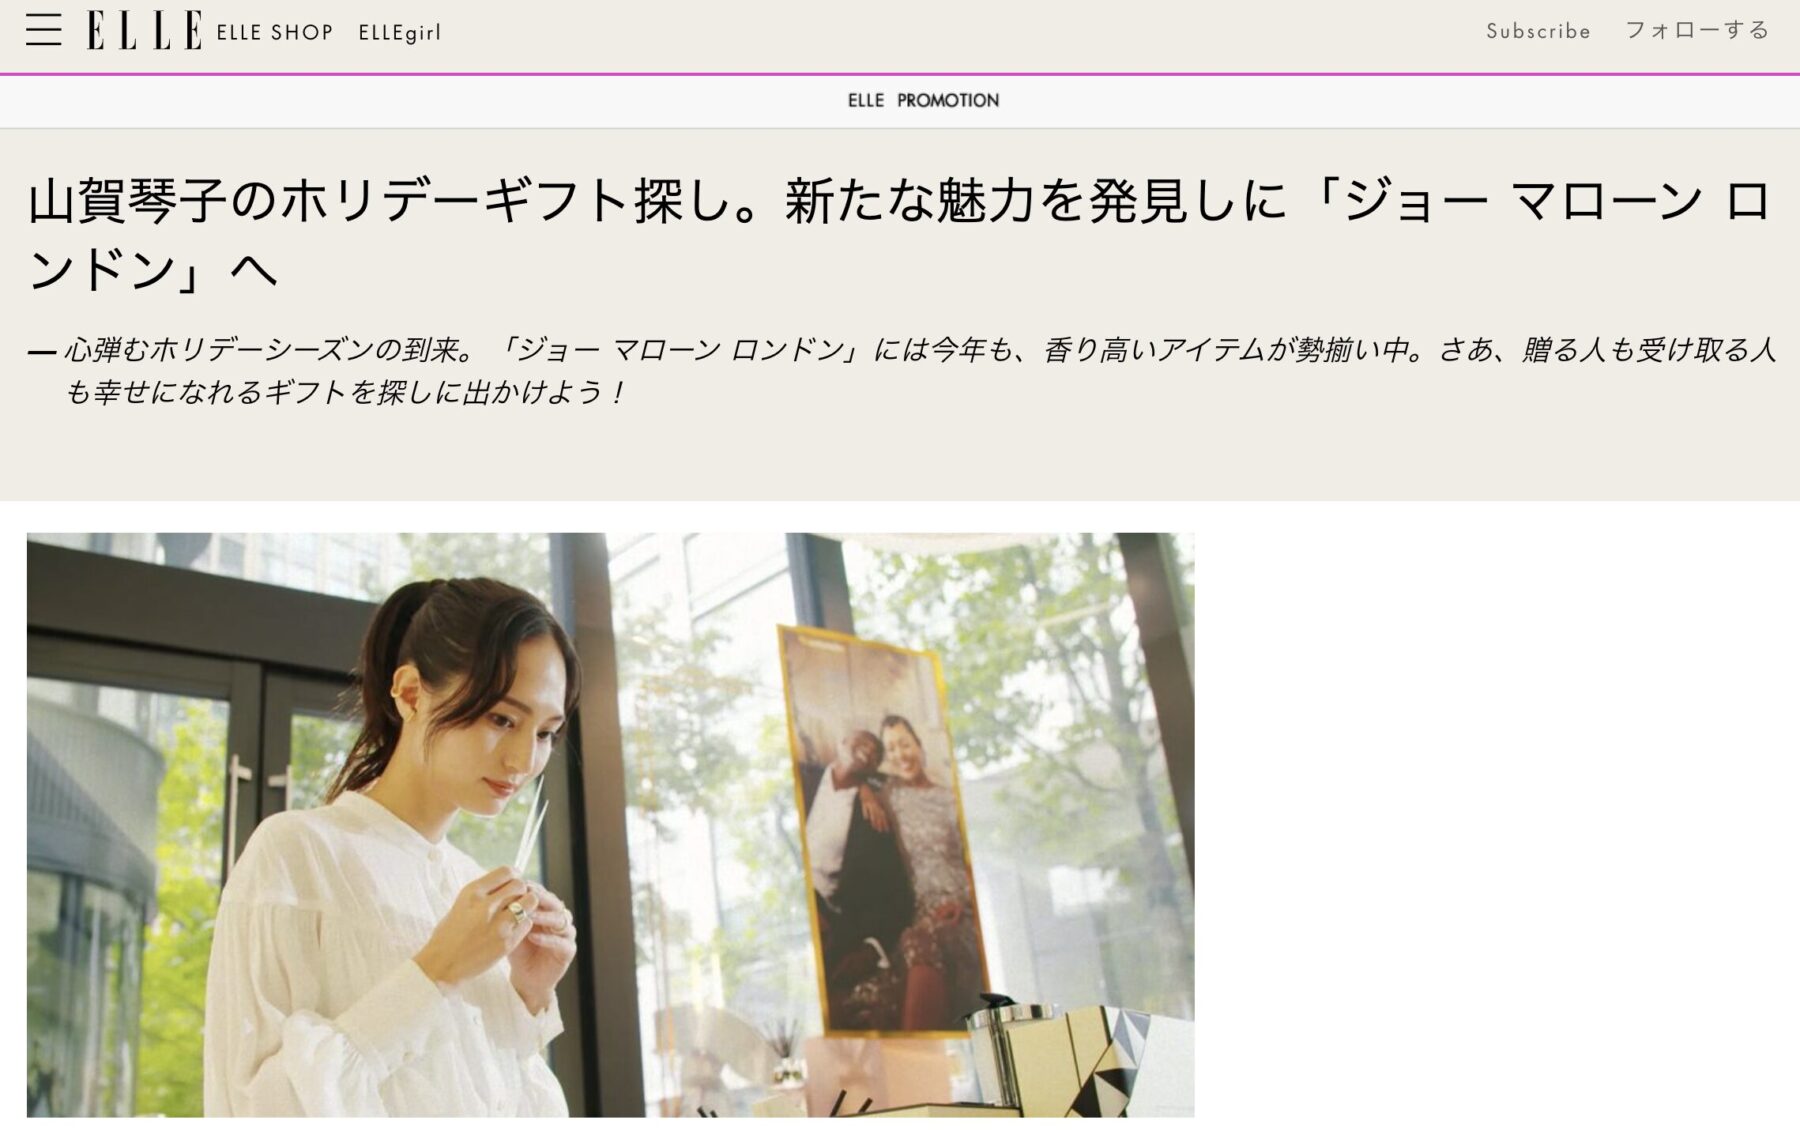Viewport: 1800px width, 1135px height.
Task: Click the dash before the article subtitle
Action: (42, 352)
